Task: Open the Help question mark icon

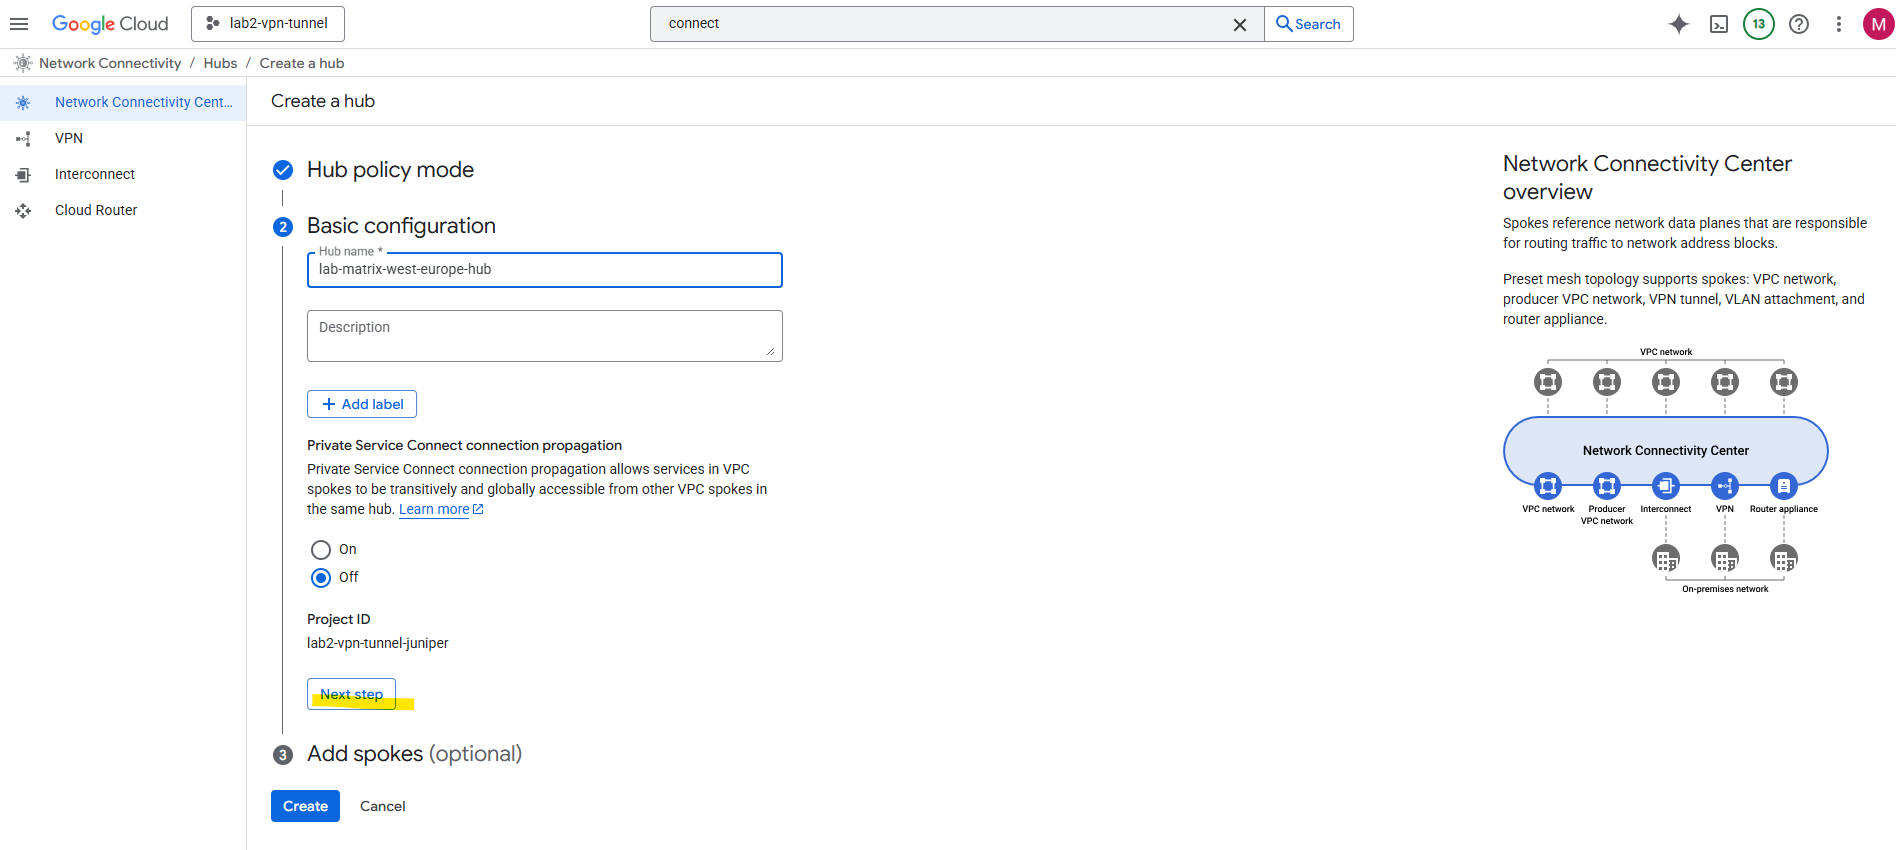Action: [x=1799, y=24]
